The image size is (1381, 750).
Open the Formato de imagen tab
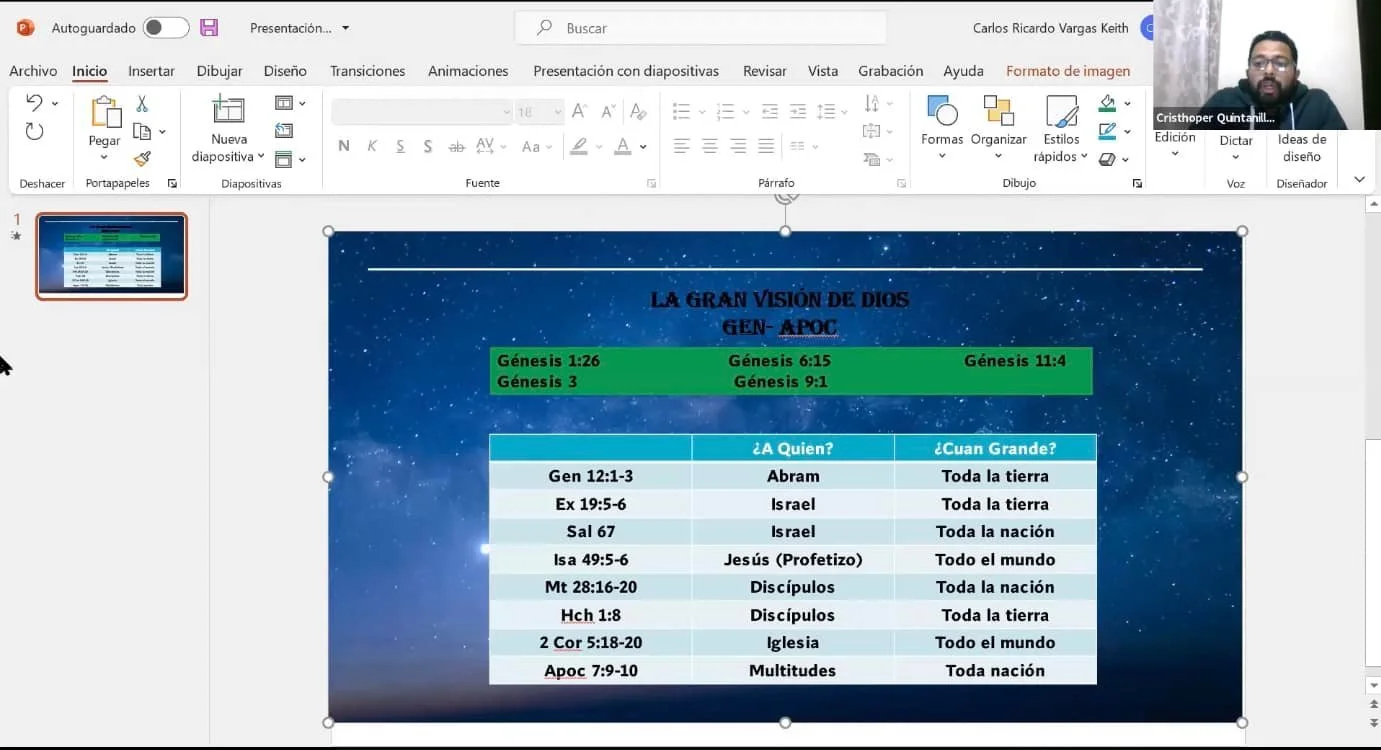[1068, 71]
